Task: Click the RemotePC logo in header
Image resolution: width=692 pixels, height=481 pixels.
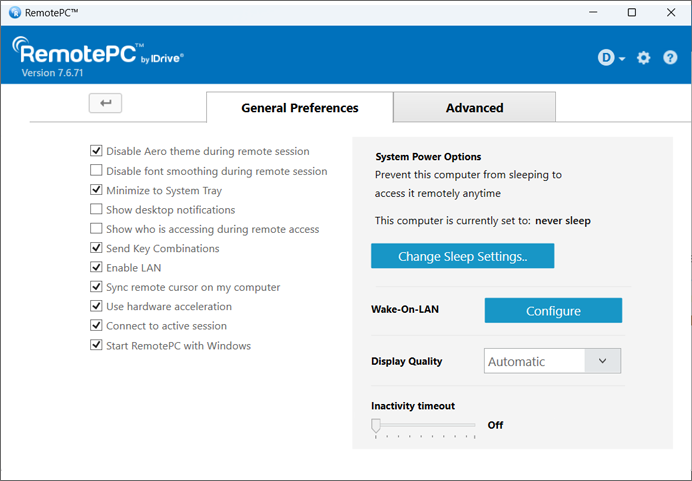Action: pyautogui.click(x=97, y=55)
